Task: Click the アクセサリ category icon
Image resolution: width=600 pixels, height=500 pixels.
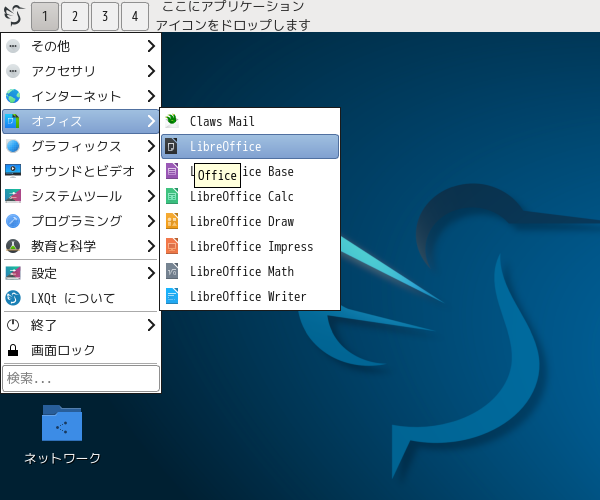Action: 13,71
